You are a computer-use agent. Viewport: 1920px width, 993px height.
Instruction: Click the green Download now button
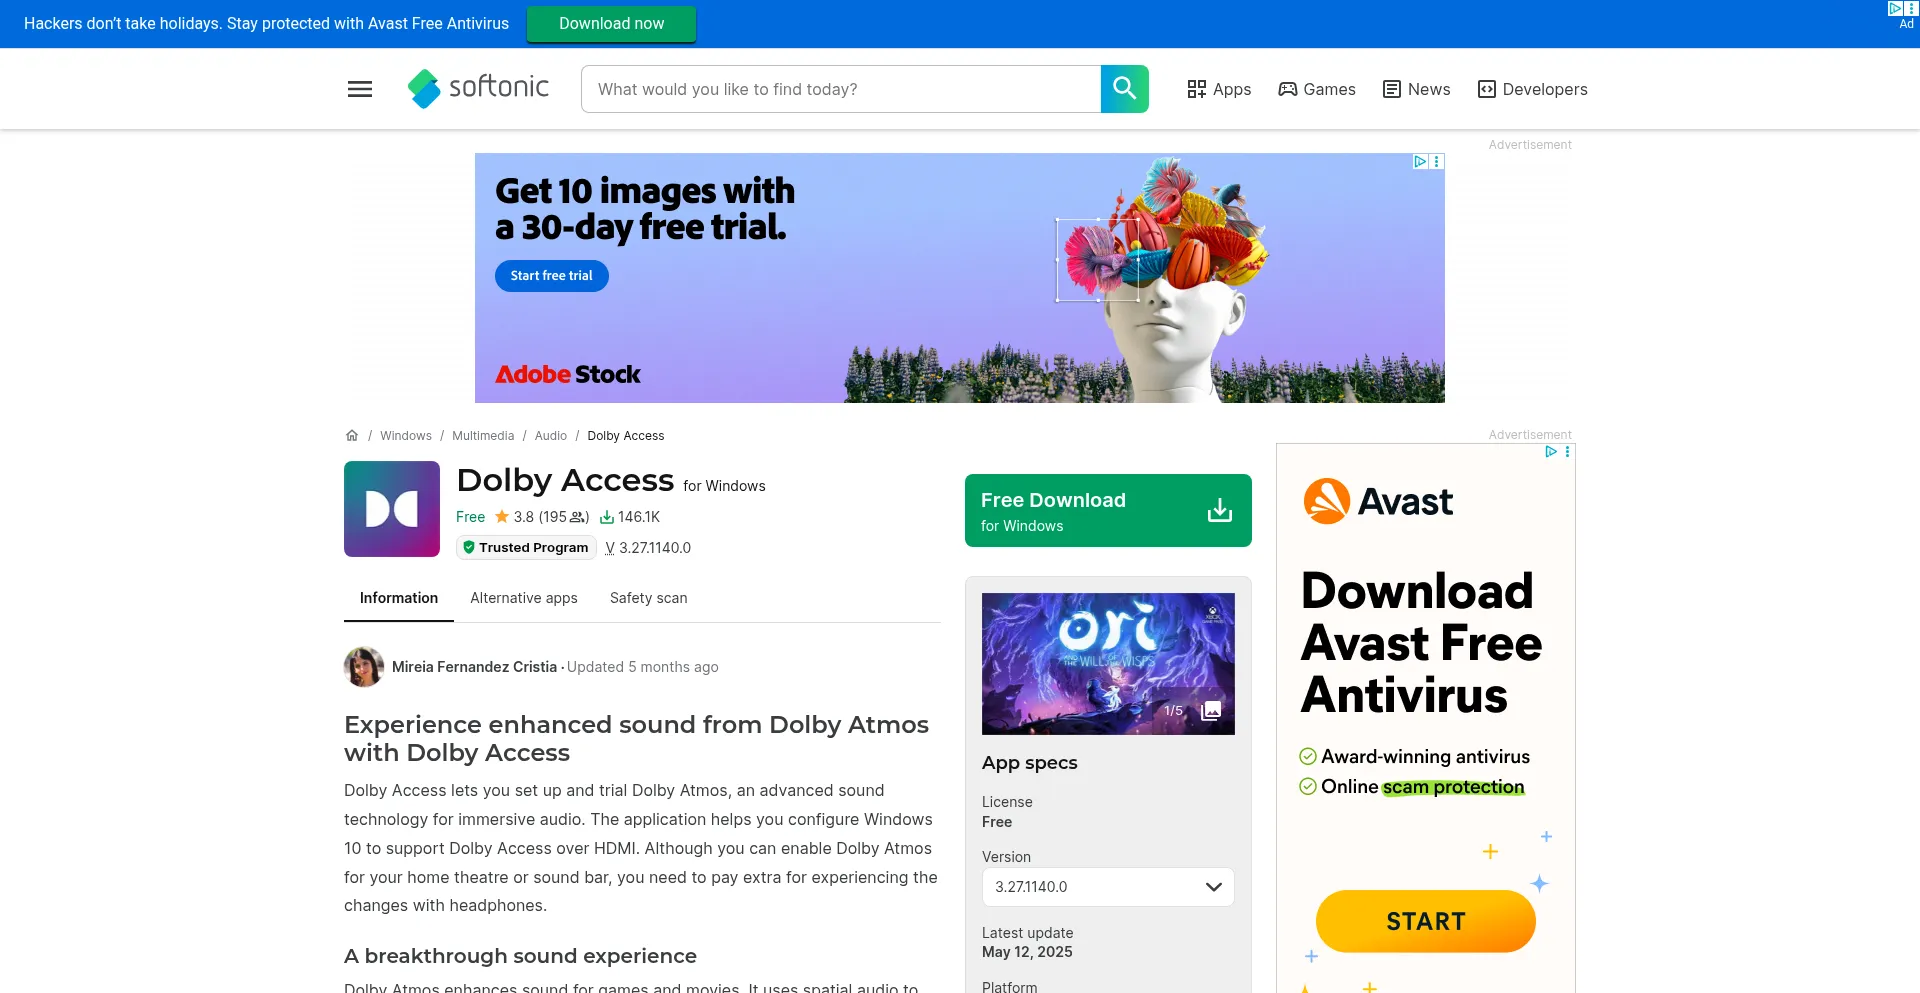tap(611, 24)
